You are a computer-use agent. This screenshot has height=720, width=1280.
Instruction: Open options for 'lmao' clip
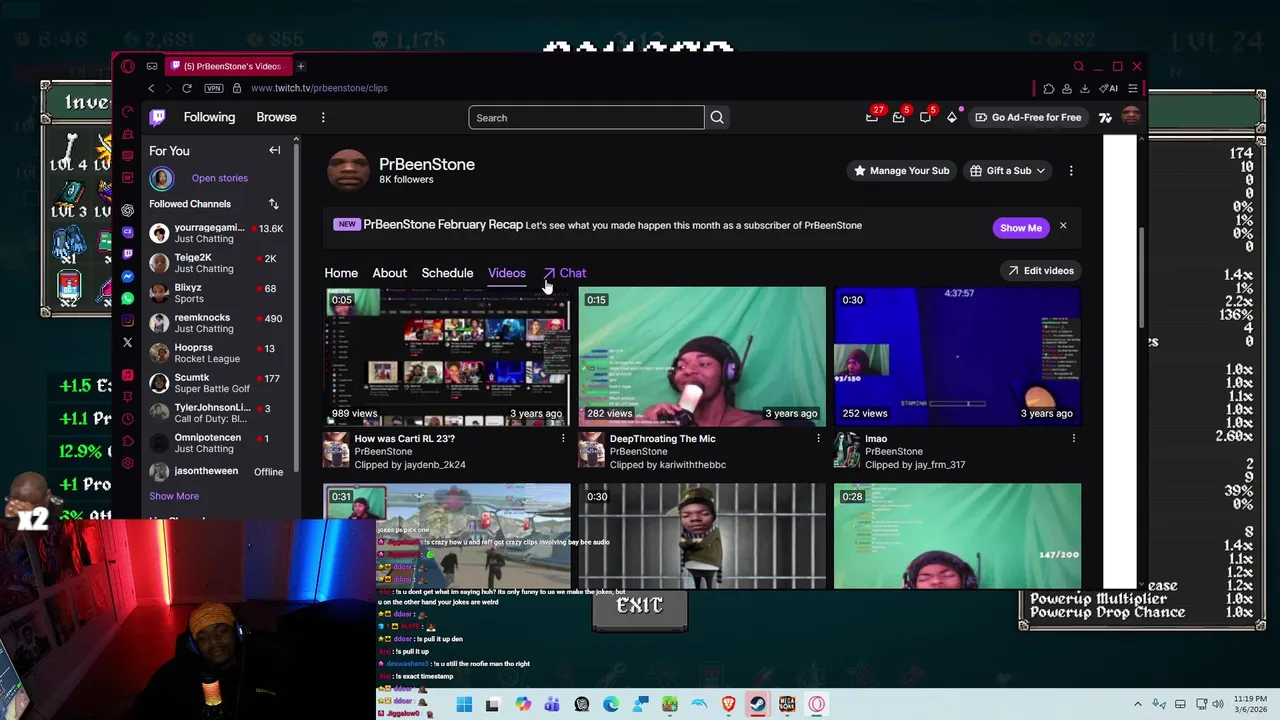1073,438
